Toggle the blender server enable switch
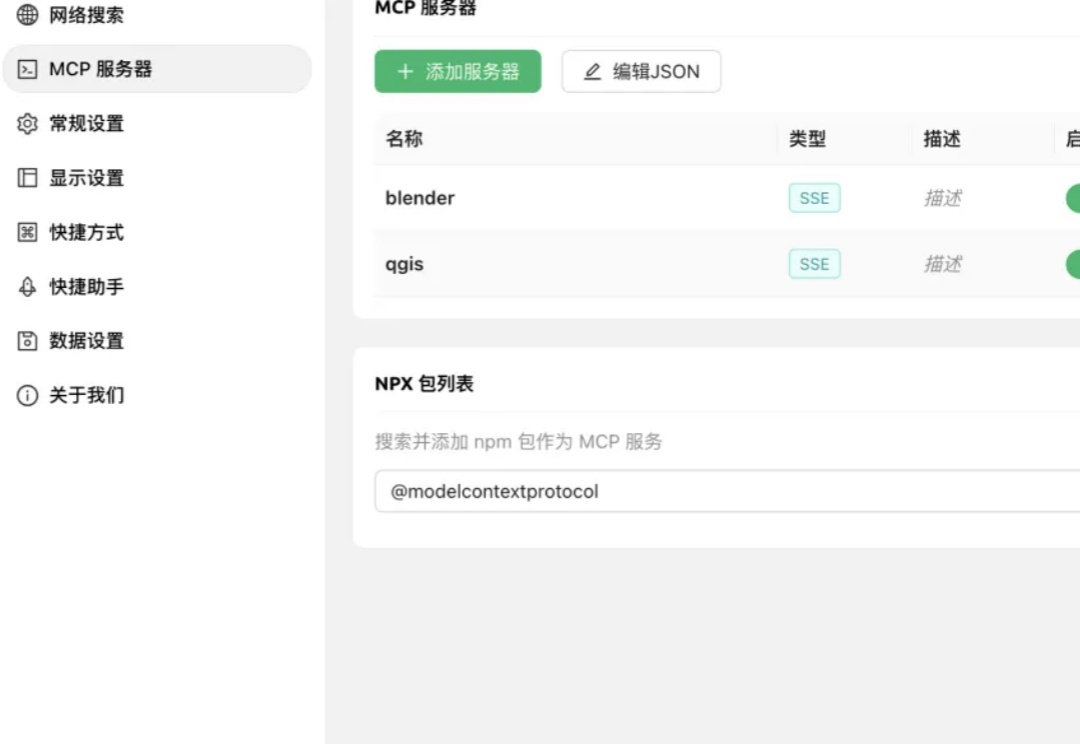Screen dimensions: 1080x744 (x=1073, y=198)
